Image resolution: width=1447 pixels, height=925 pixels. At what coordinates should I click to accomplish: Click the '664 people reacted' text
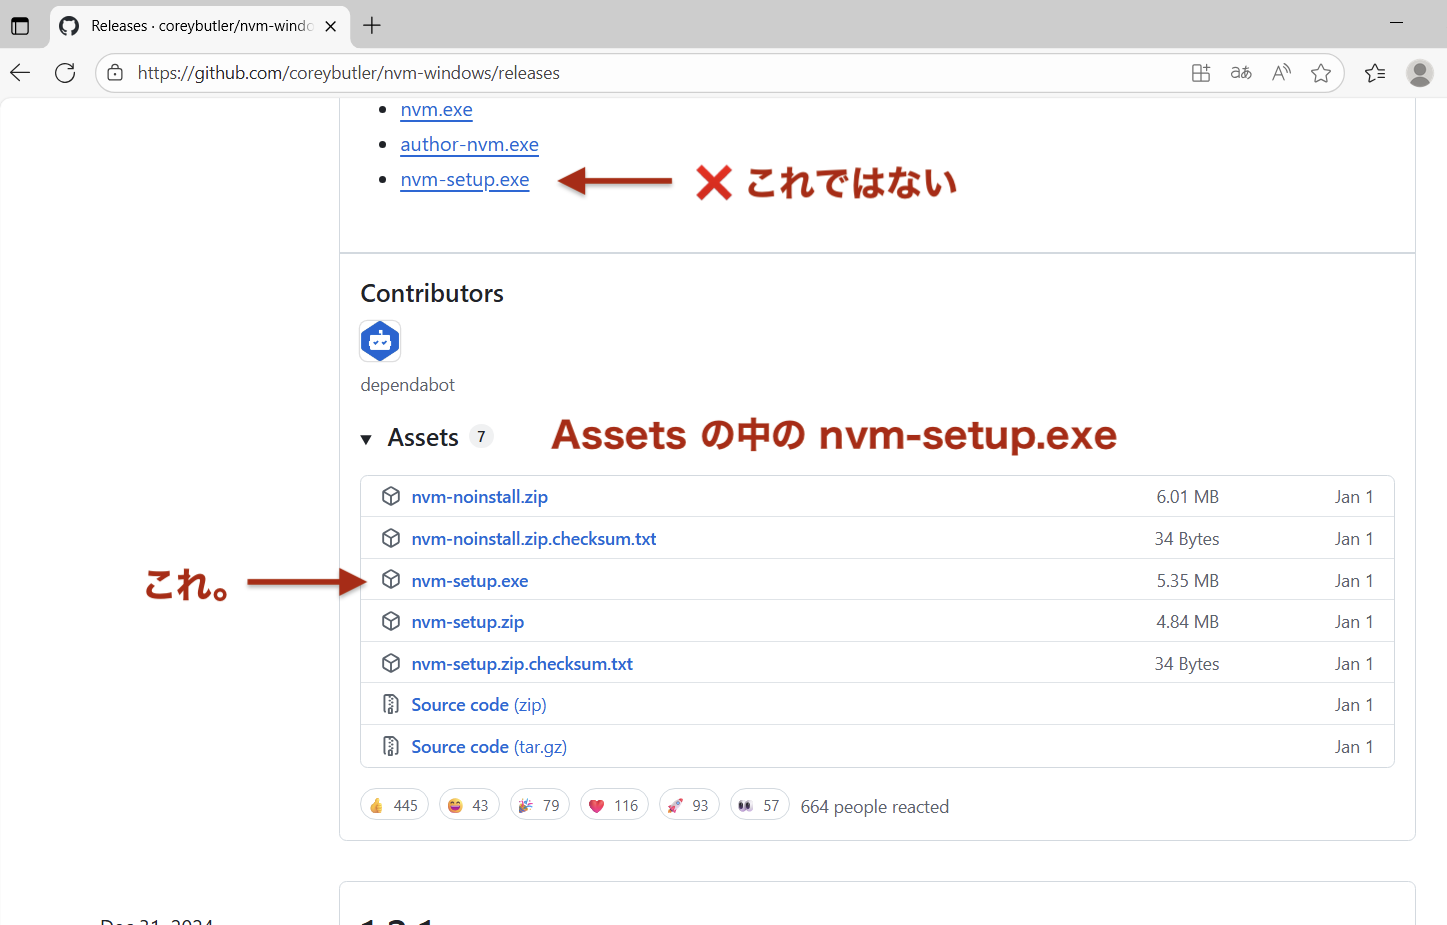coord(874,807)
